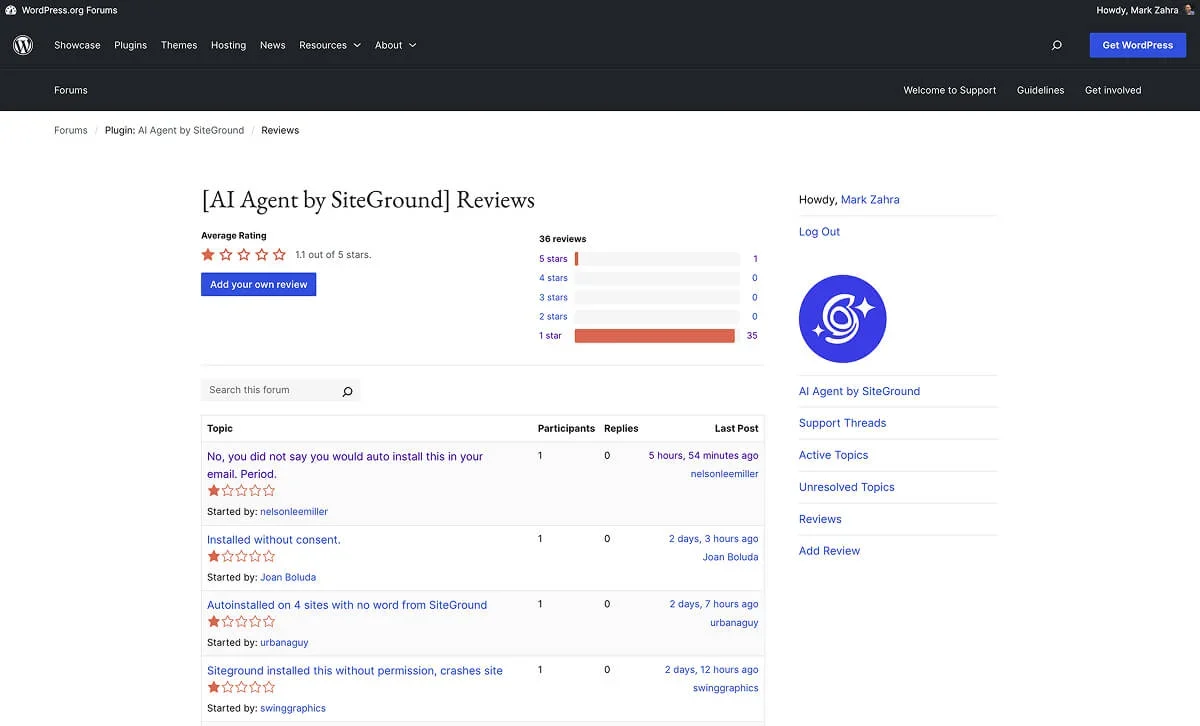
Task: Filter reviews by 5 stars
Action: [x=553, y=259]
